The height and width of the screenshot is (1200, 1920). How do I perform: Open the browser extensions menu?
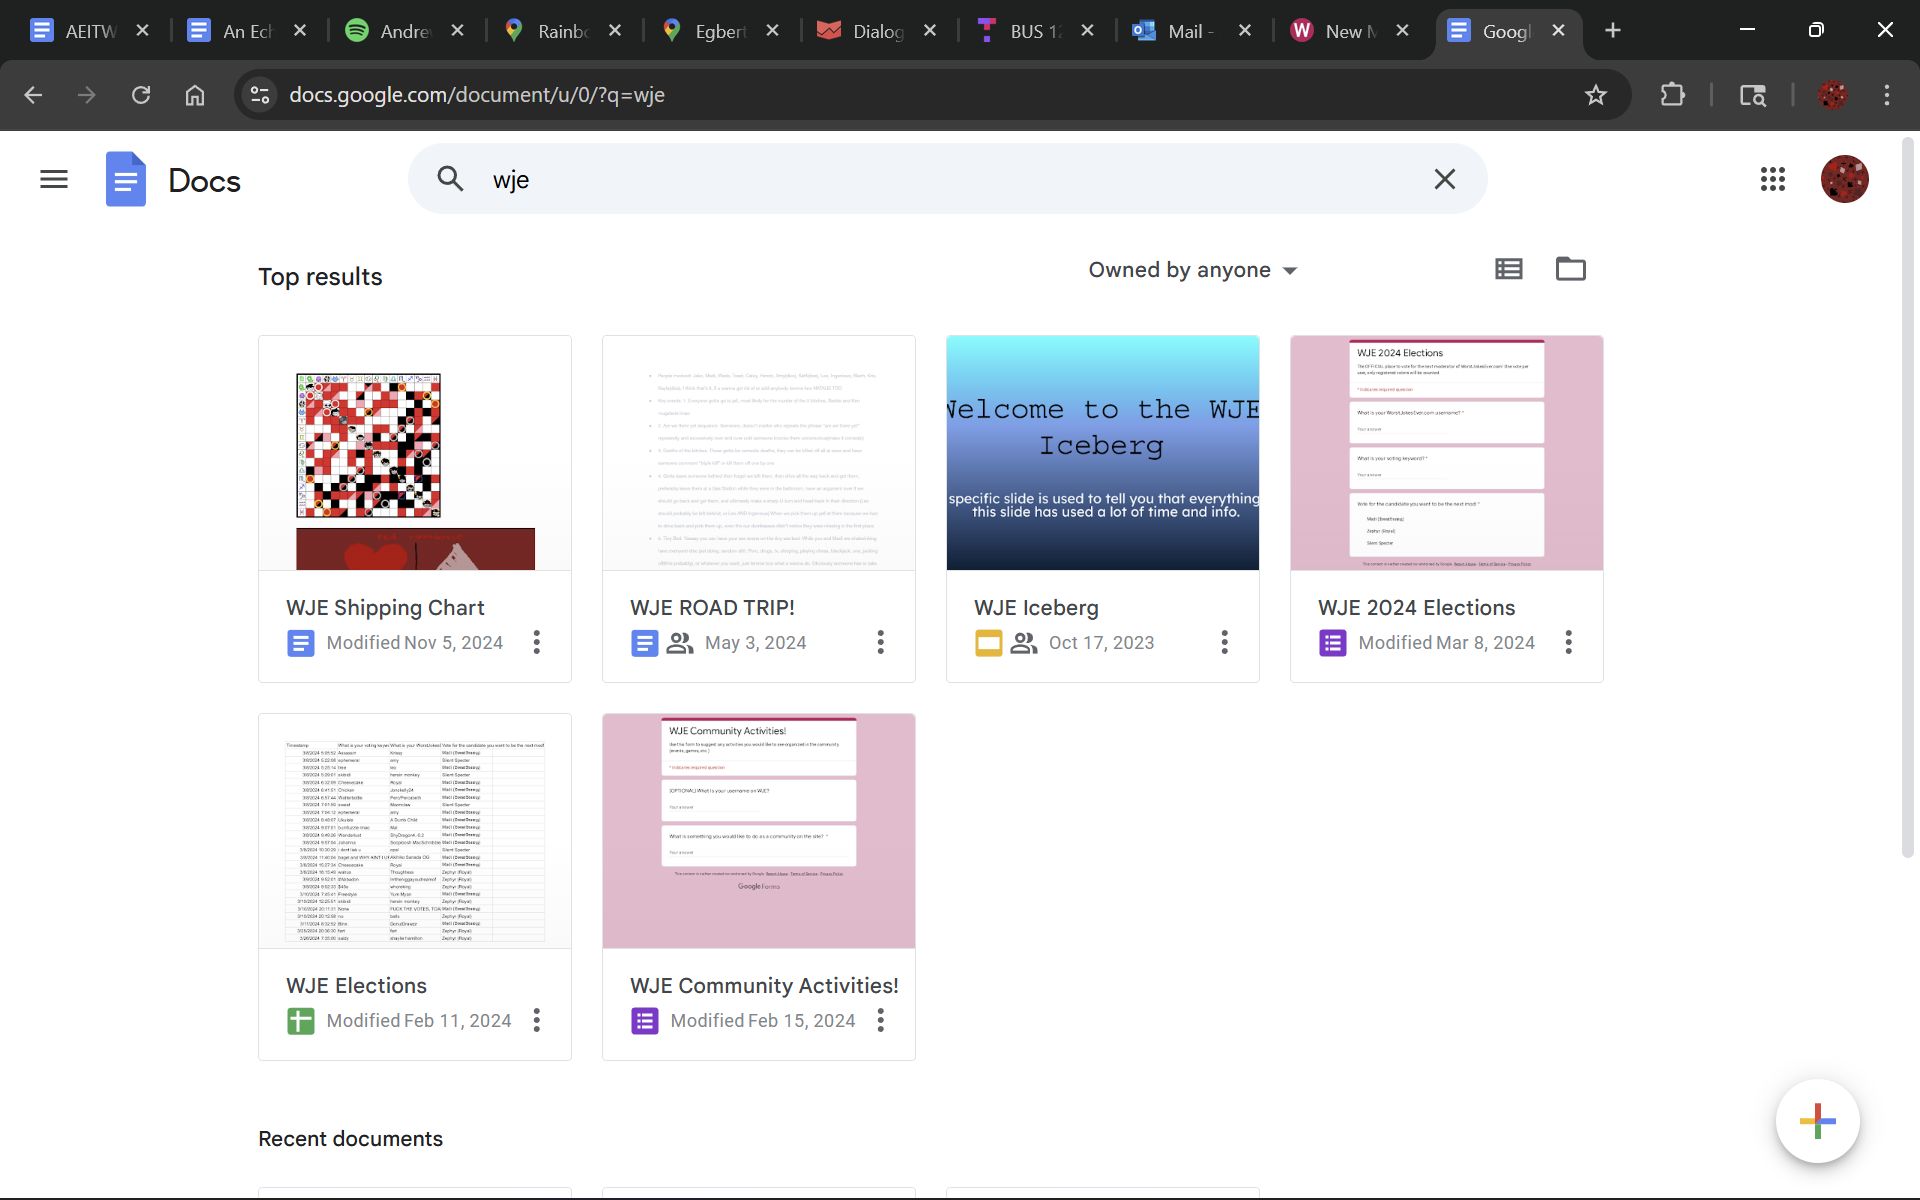pyautogui.click(x=1672, y=95)
